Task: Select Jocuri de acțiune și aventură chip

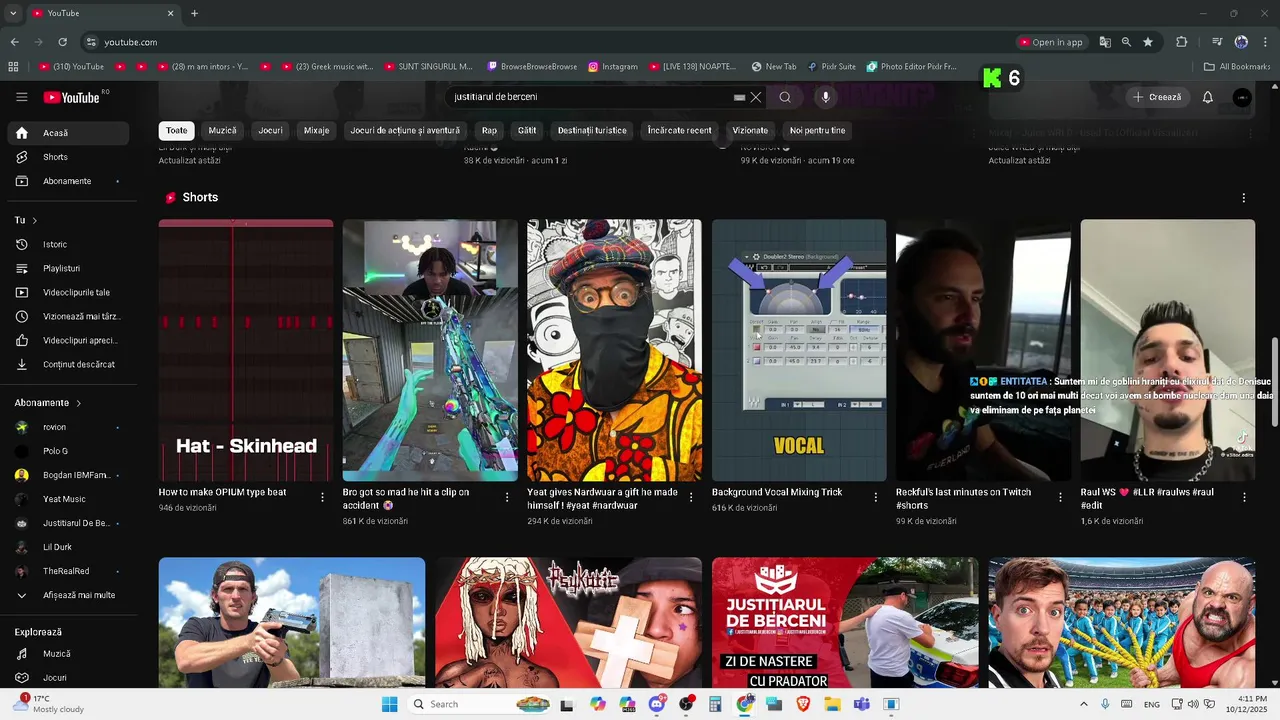Action: pyautogui.click(x=405, y=130)
